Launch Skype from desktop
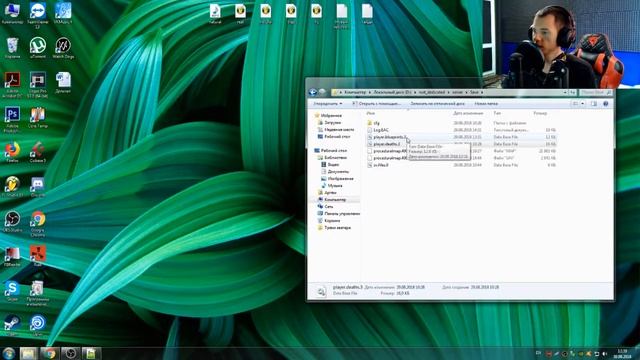 pyautogui.click(x=12, y=291)
